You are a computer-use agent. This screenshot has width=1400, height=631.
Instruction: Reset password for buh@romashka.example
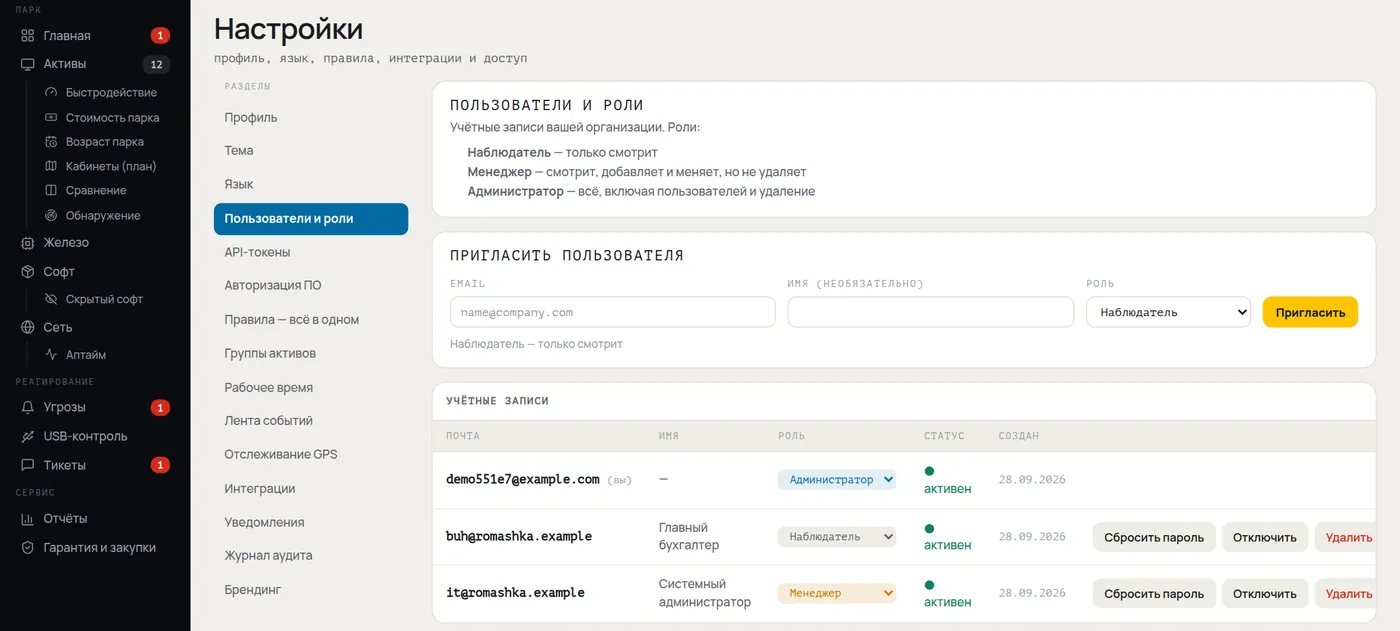(x=1154, y=537)
